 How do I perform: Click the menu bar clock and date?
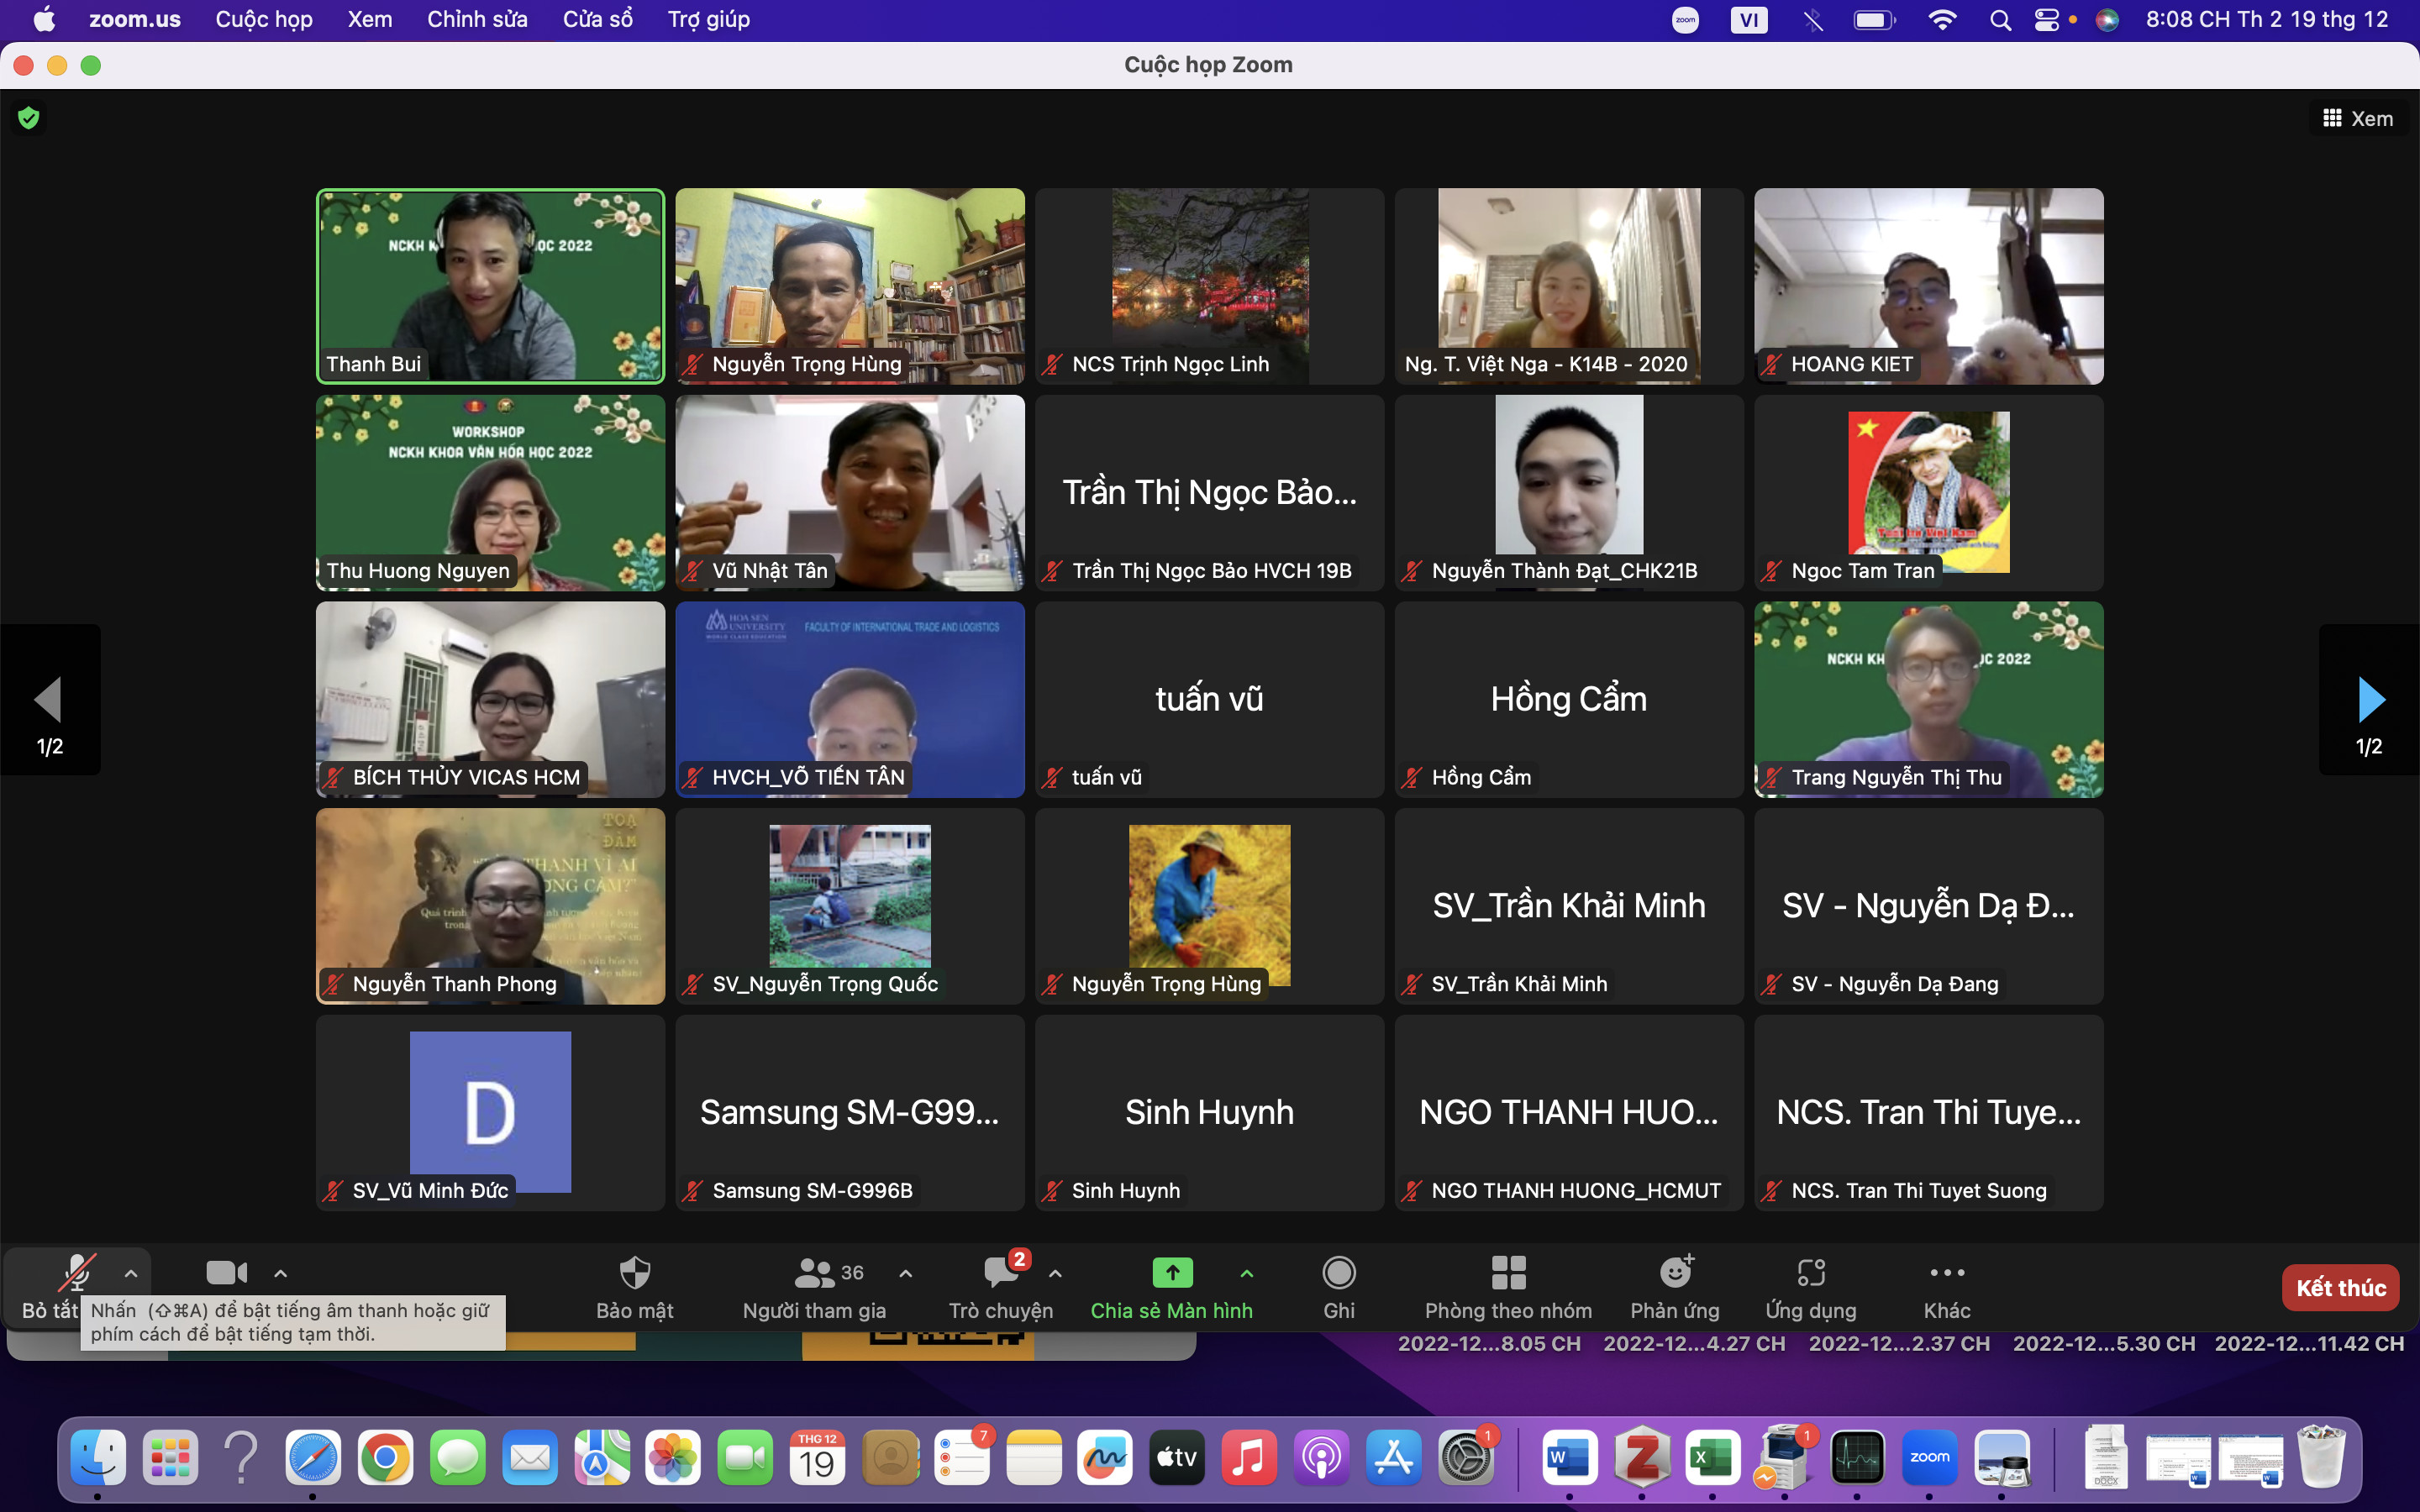click(x=2267, y=20)
